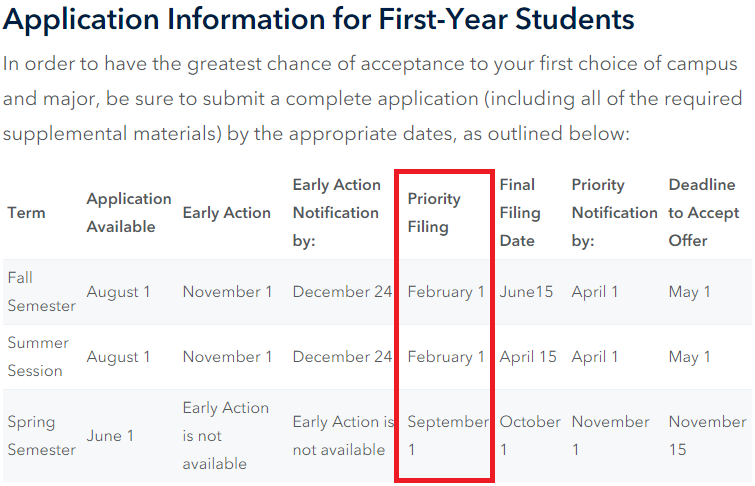Viewport: 755px width, 486px height.
Task: Select the Priority Notification by header
Action: [x=614, y=213]
